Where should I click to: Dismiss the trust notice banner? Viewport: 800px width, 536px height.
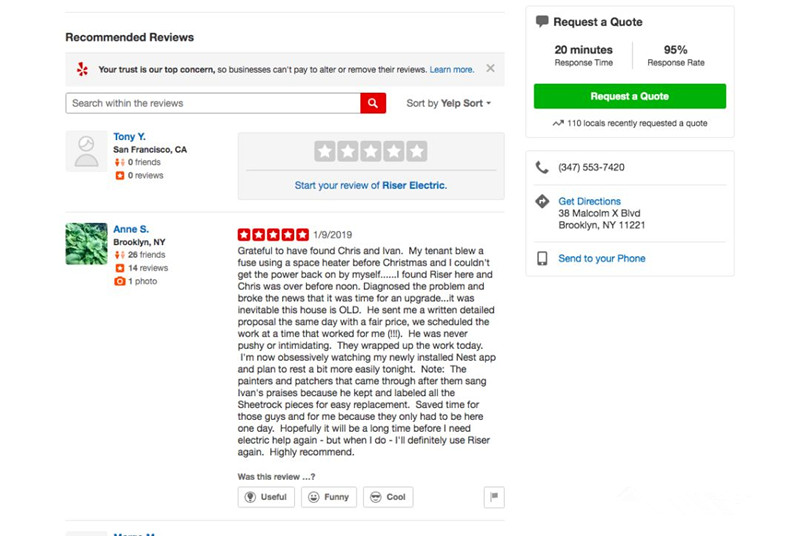490,69
